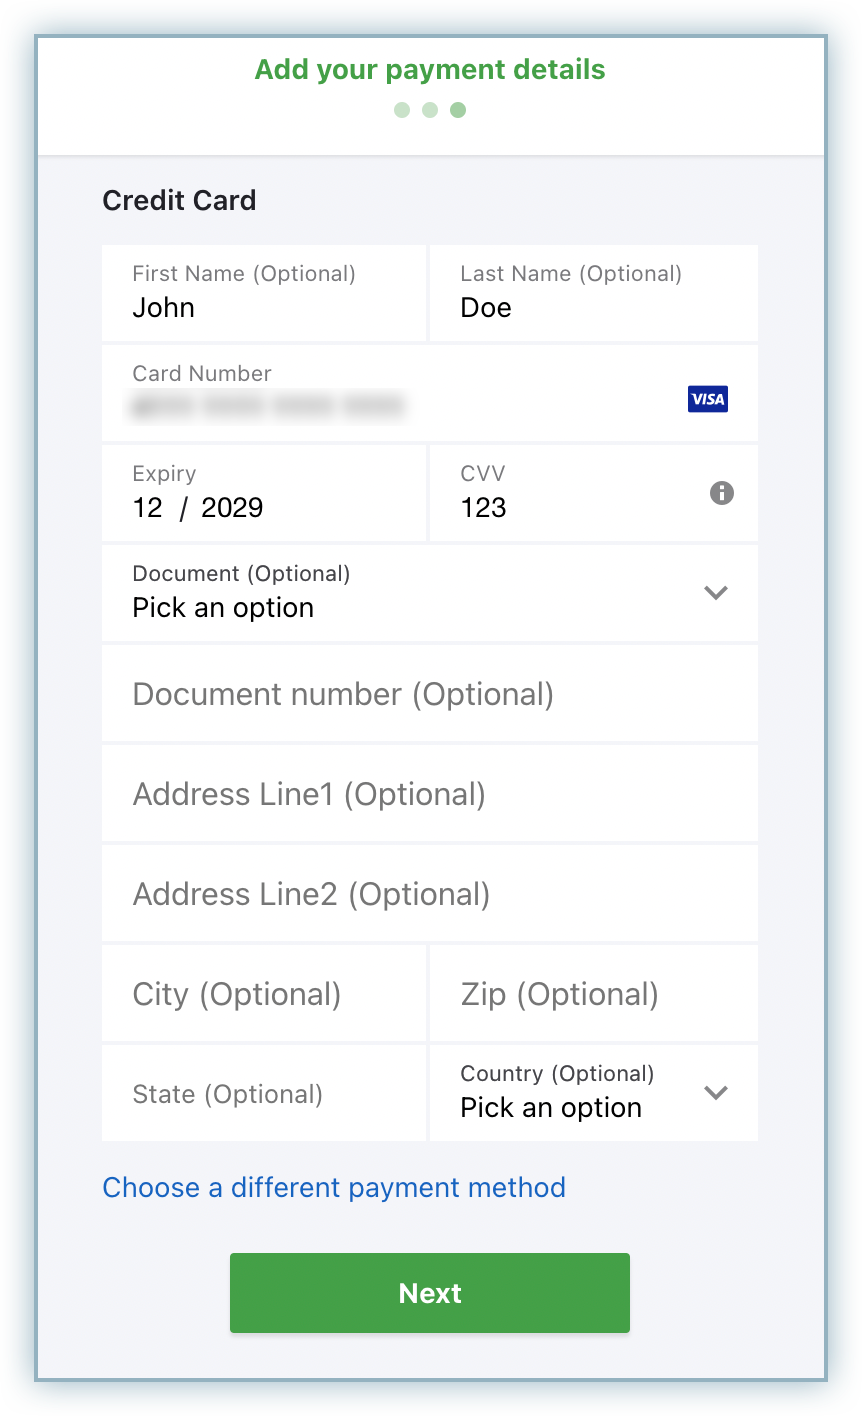Click the Document number field
This screenshot has height=1416, width=862.
[430, 693]
